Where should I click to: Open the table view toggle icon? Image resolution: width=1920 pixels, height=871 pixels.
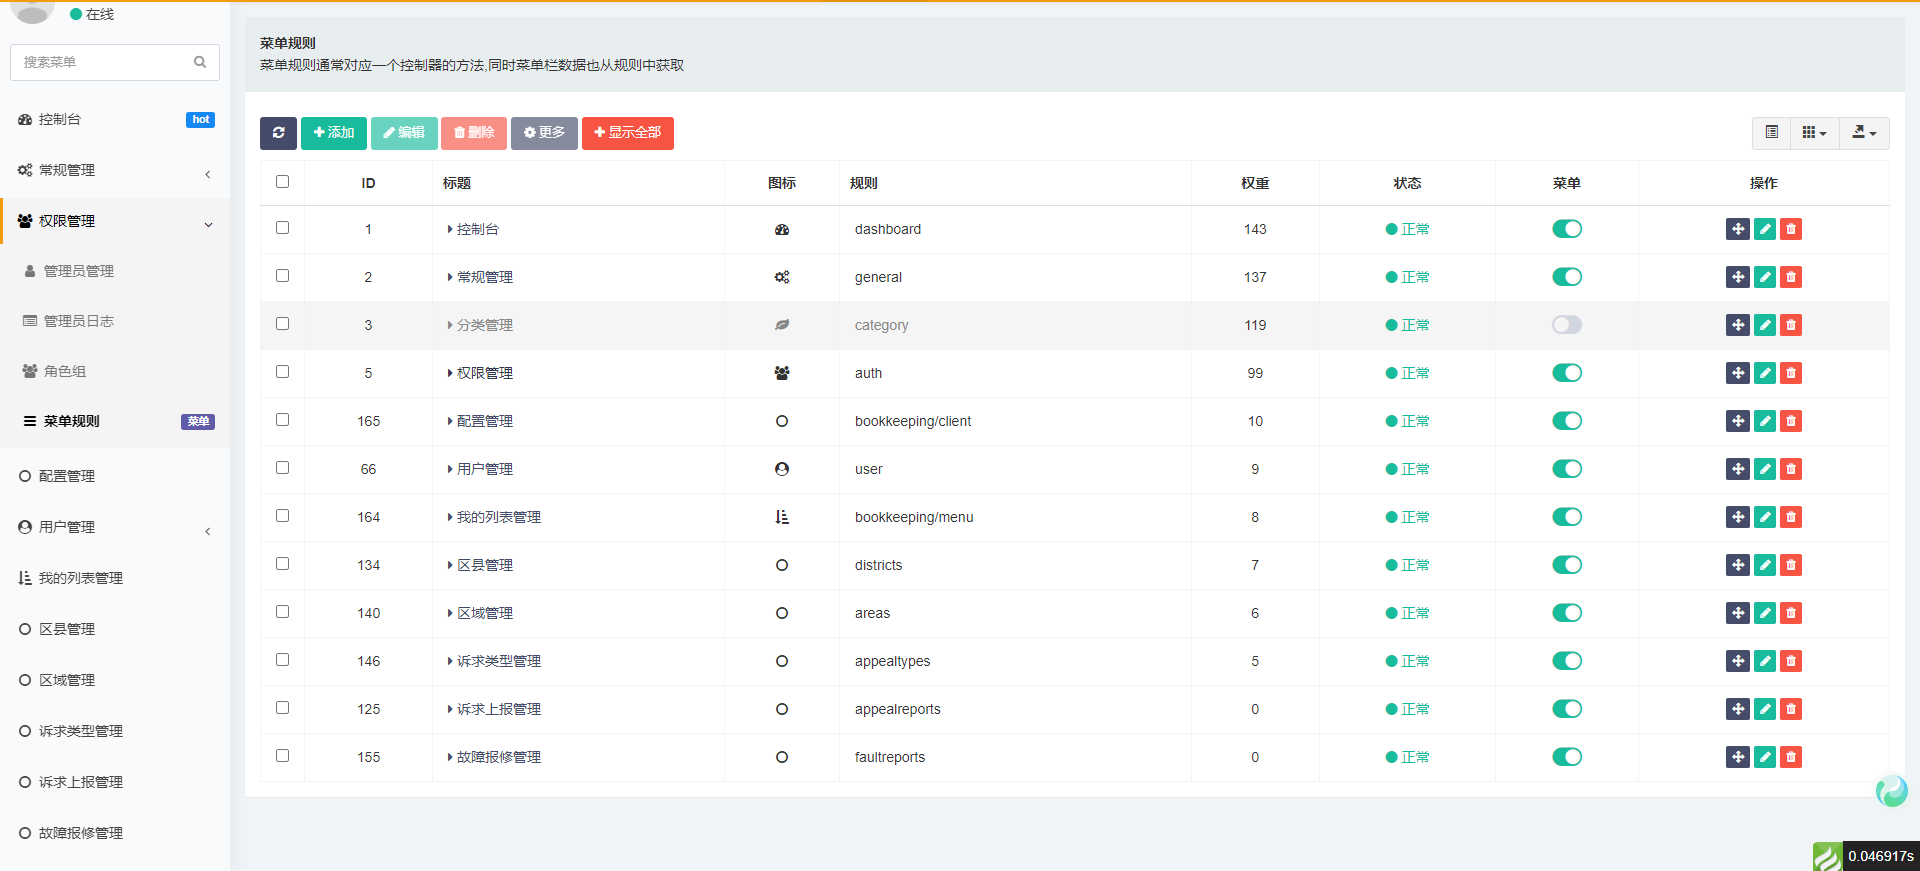click(x=1771, y=133)
